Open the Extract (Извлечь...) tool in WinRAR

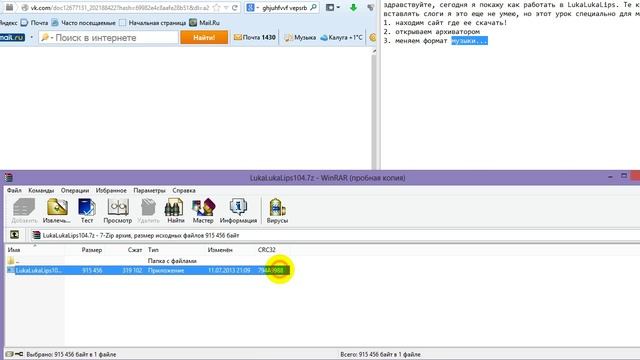[x=57, y=211]
